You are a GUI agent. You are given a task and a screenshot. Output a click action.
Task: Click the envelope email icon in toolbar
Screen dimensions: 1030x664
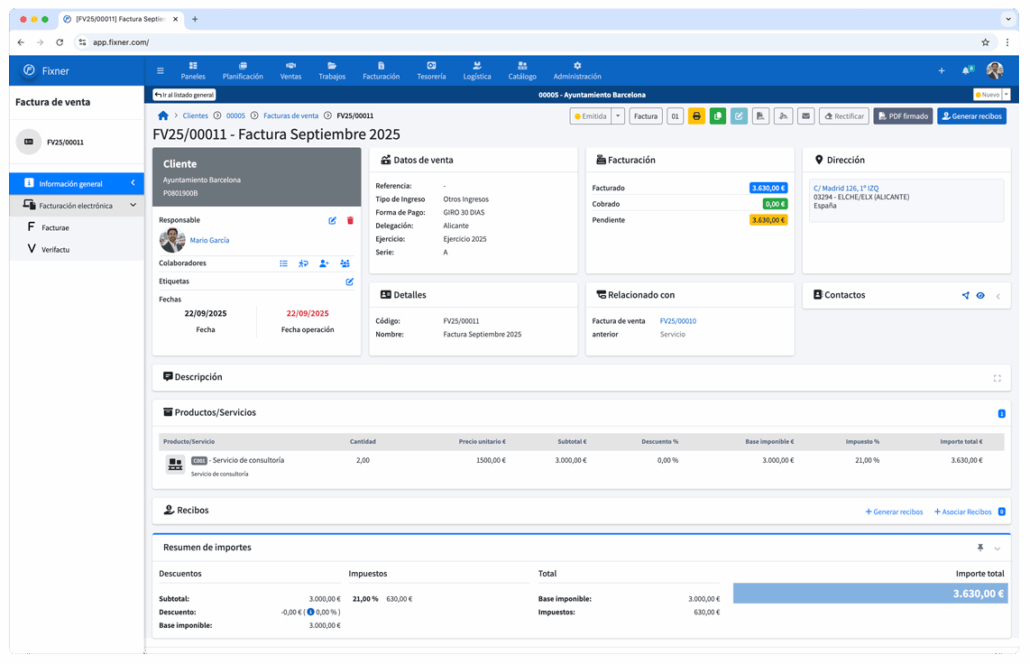(x=805, y=116)
